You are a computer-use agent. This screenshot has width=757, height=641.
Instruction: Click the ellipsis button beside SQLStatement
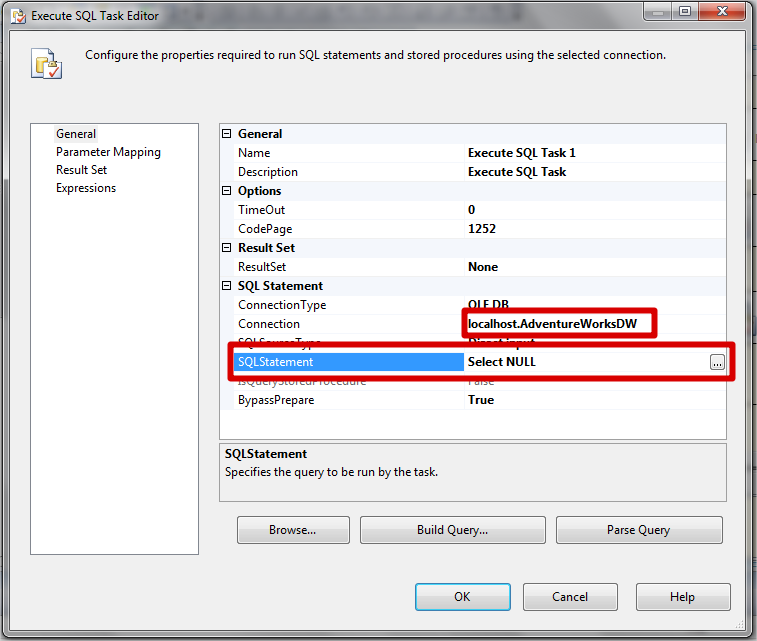pos(717,363)
